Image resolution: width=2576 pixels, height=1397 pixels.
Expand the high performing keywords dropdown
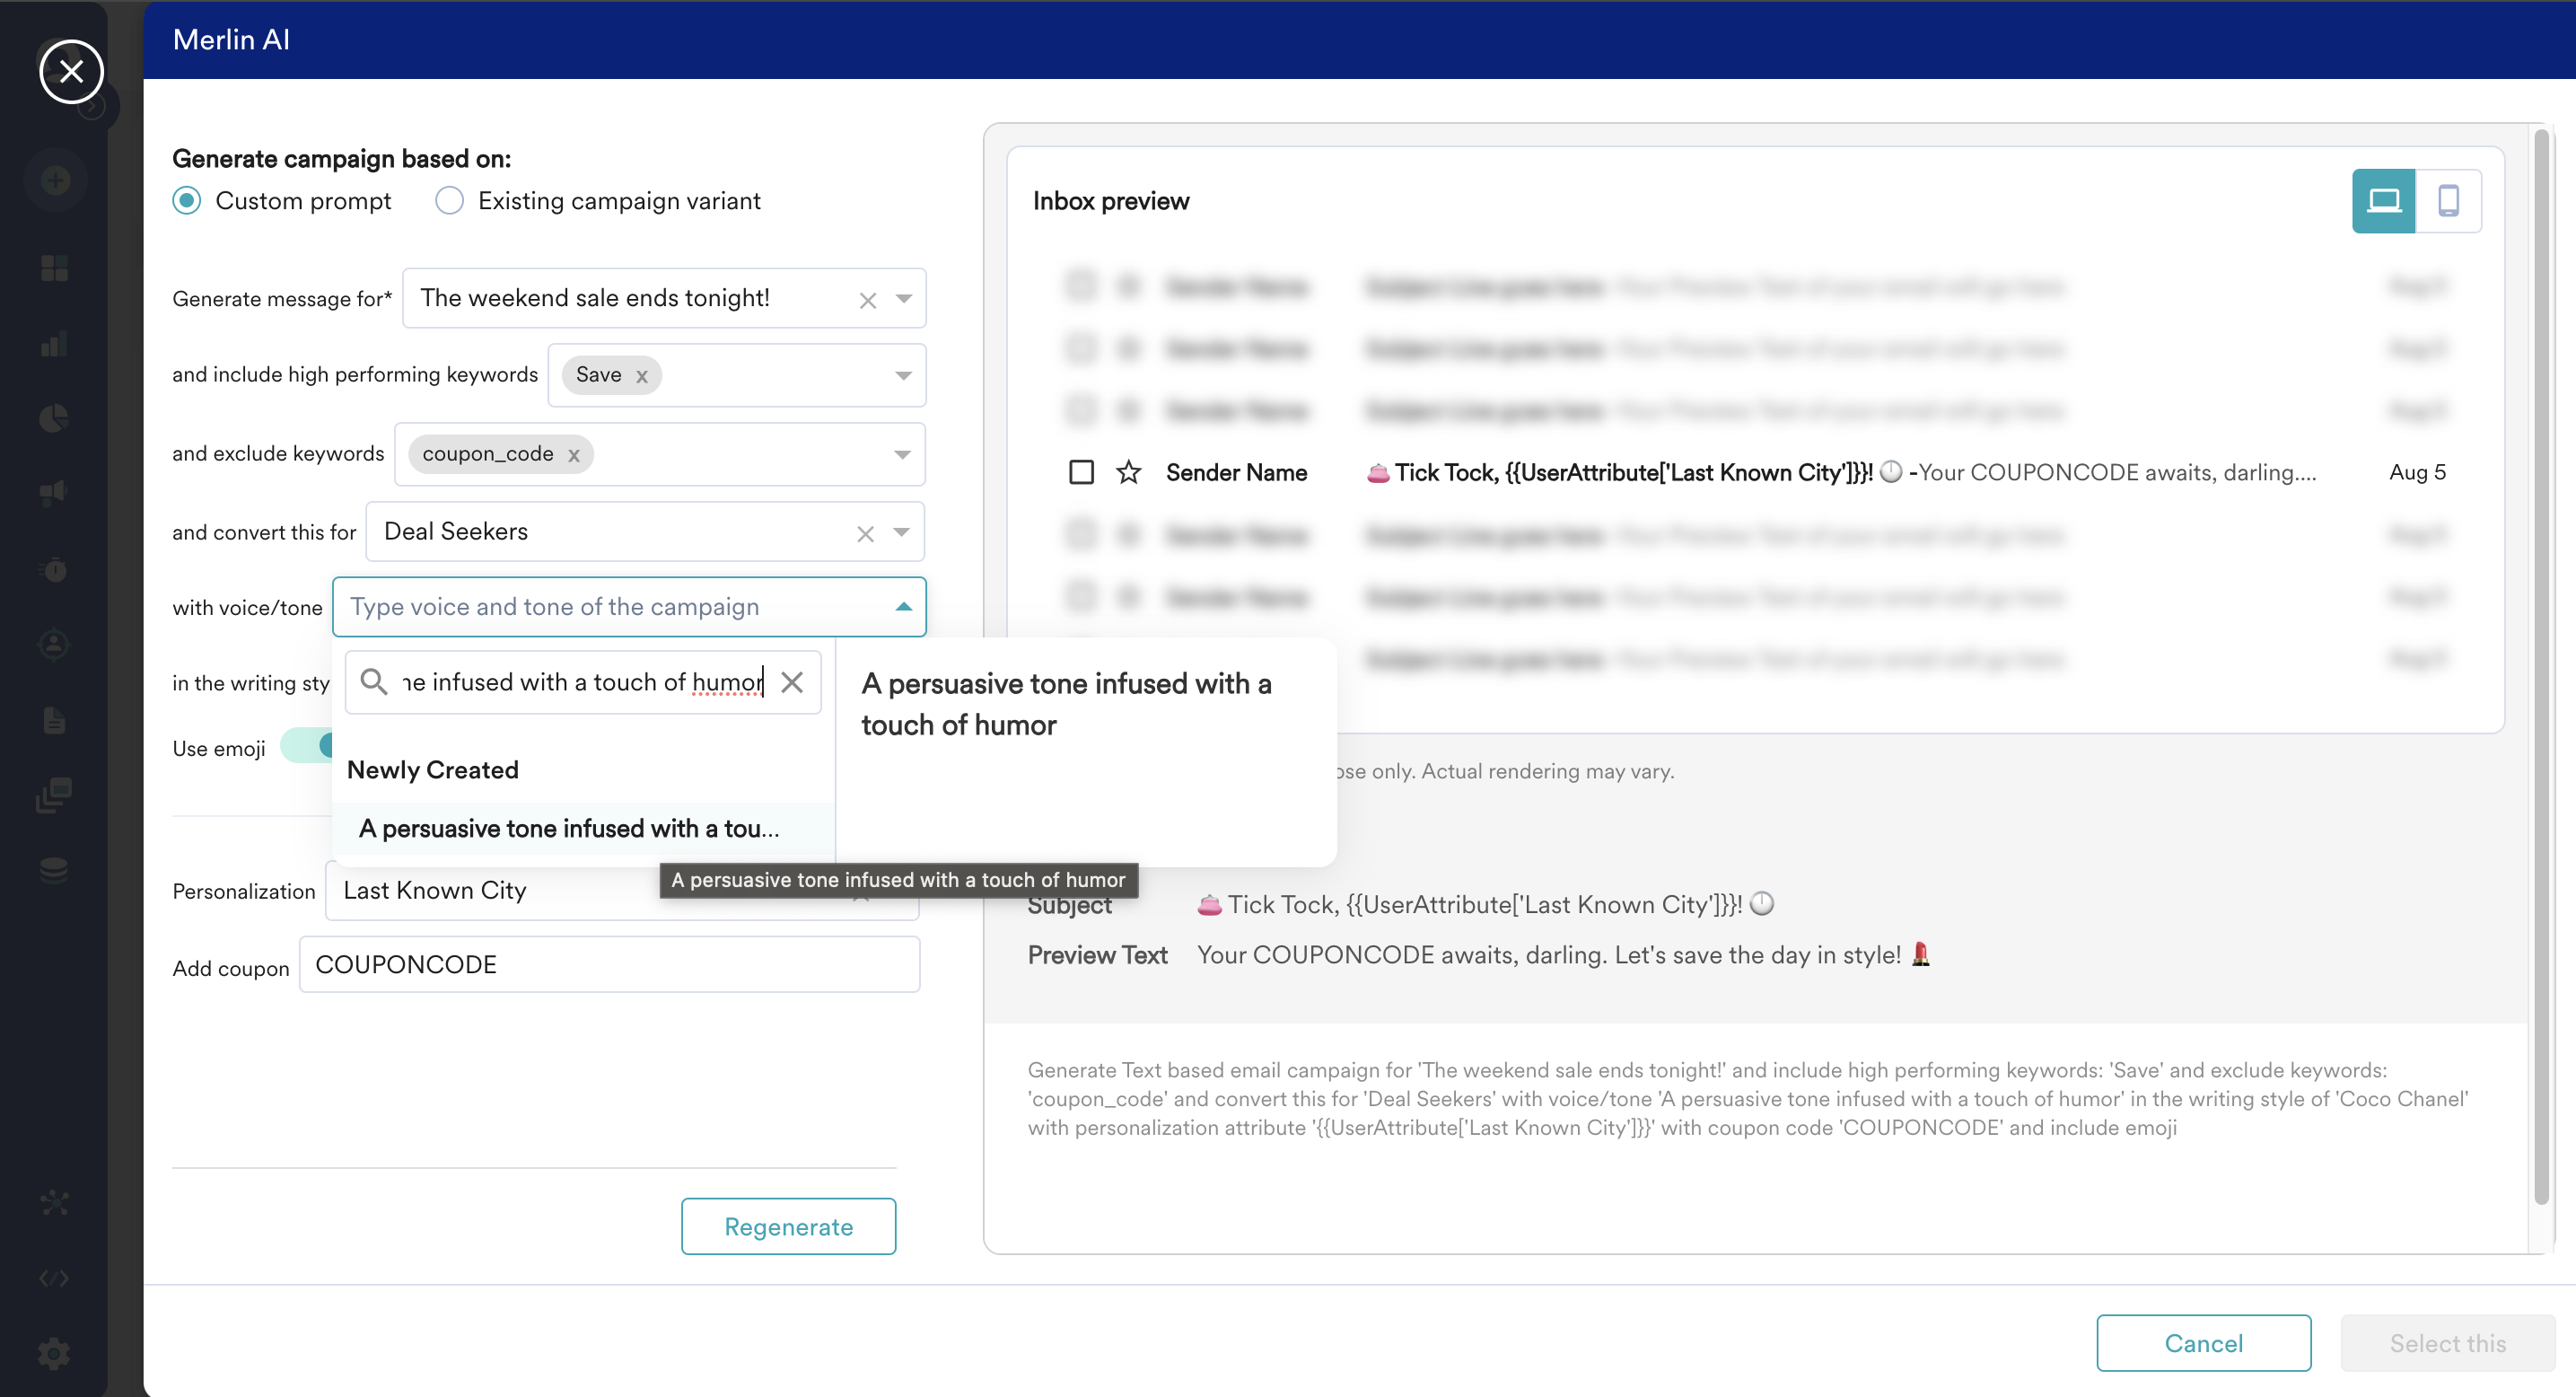click(x=902, y=375)
